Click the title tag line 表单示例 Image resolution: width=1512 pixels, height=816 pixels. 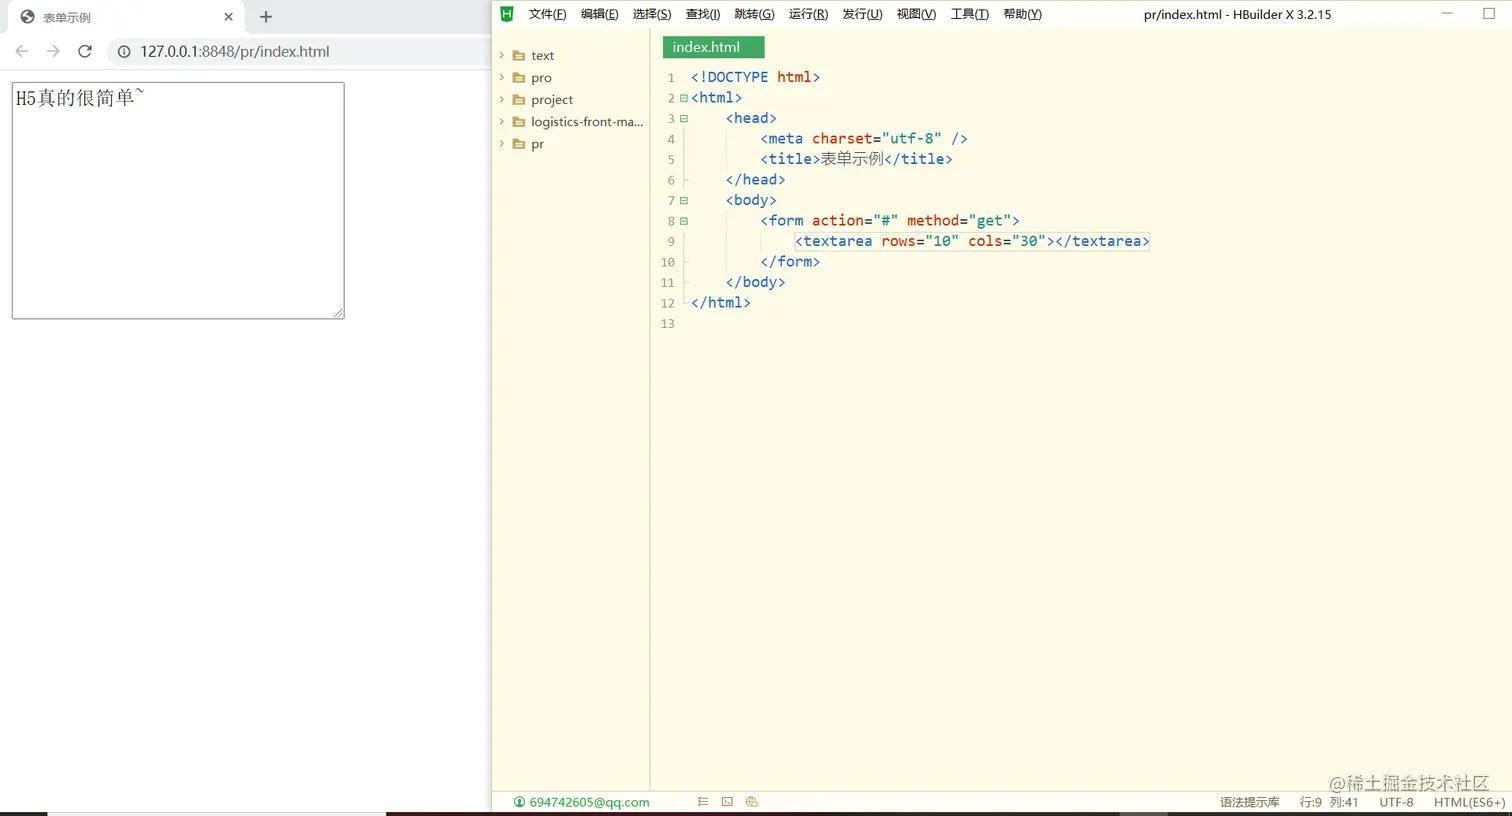coord(856,159)
